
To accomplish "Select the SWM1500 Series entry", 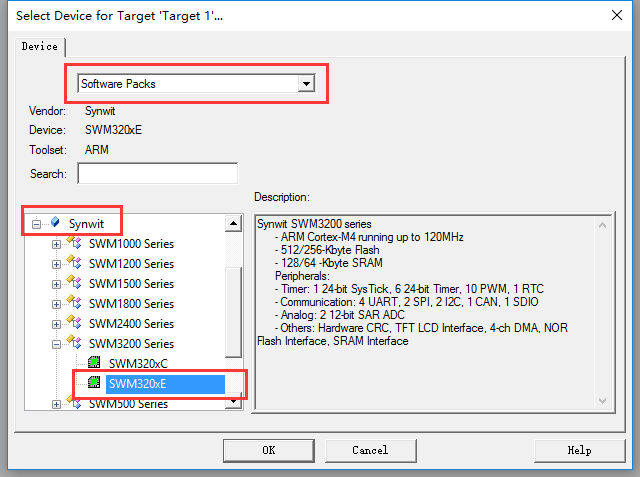I will point(131,284).
